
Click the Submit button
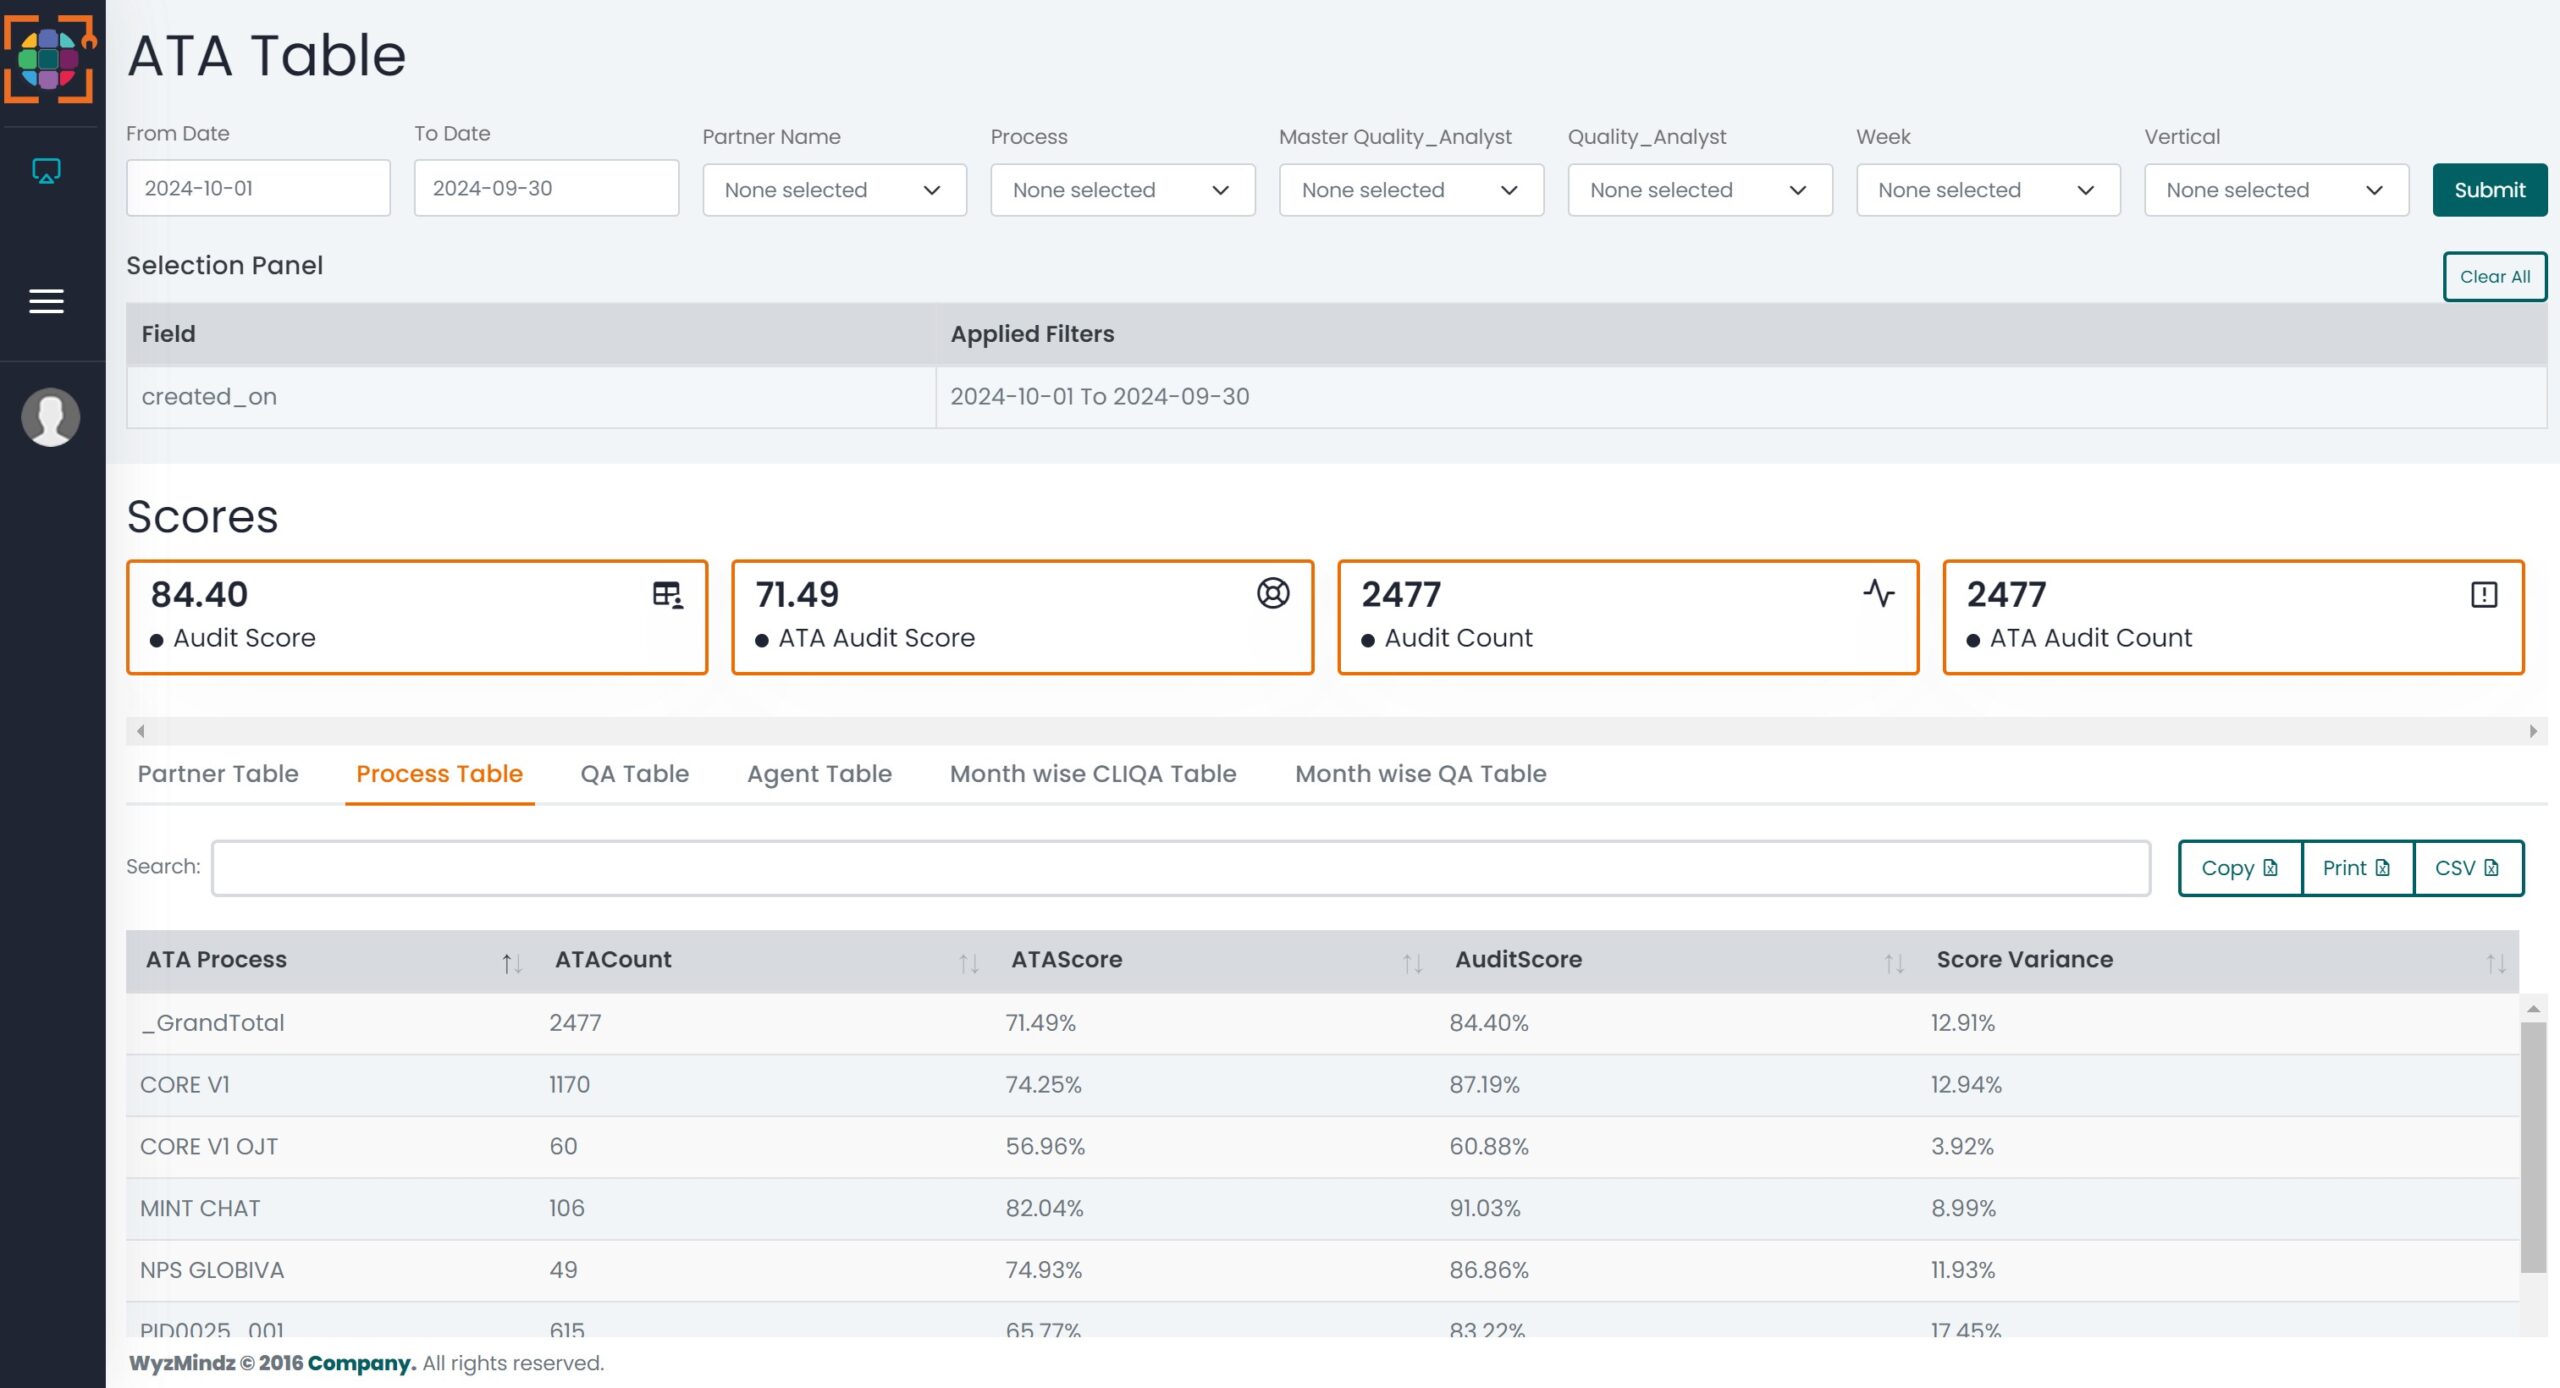(2489, 190)
